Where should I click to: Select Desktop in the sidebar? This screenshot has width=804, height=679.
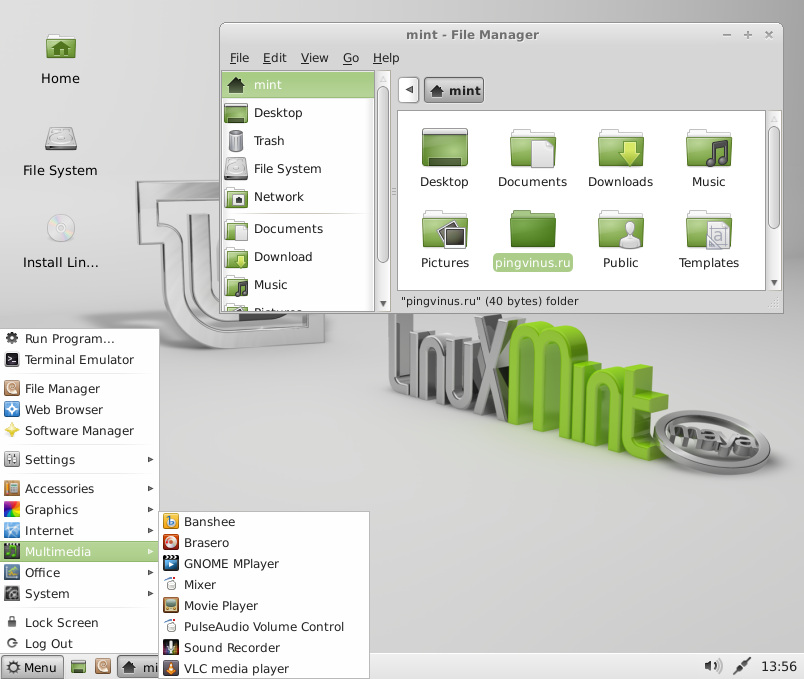pos(298,113)
